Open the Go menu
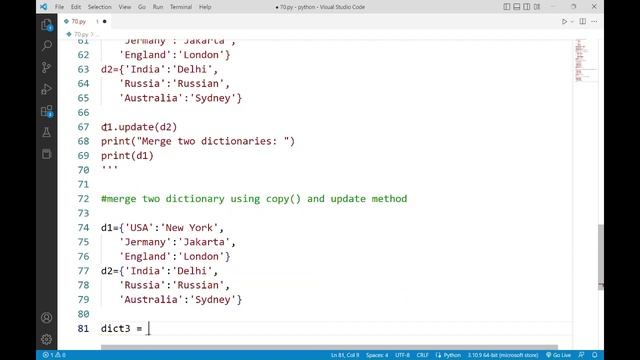This screenshot has height=360, width=640. click(142, 7)
